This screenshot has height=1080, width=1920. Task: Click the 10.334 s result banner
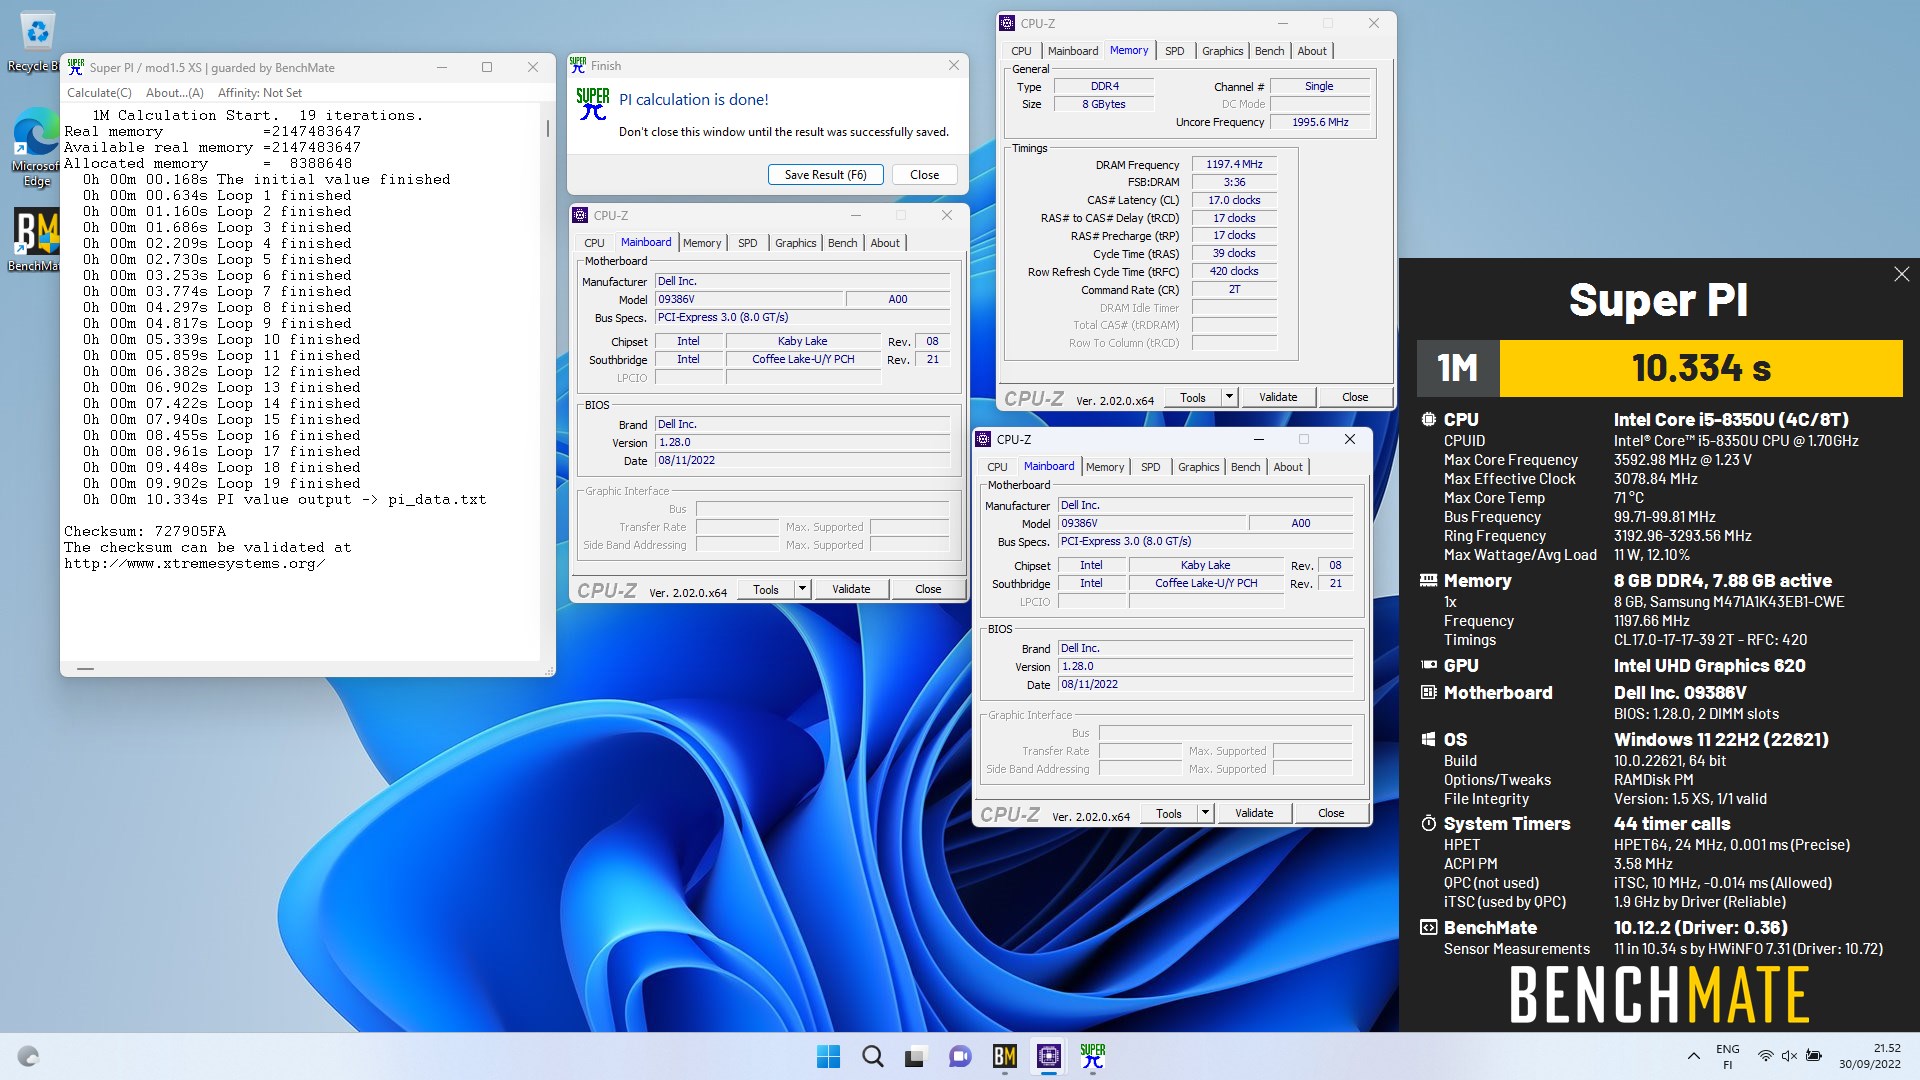coord(1701,368)
